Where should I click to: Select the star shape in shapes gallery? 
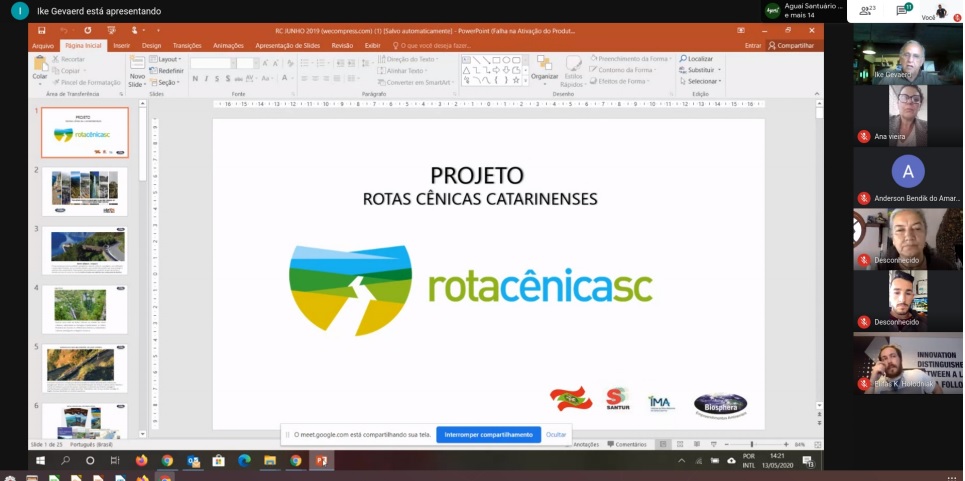coord(516,80)
